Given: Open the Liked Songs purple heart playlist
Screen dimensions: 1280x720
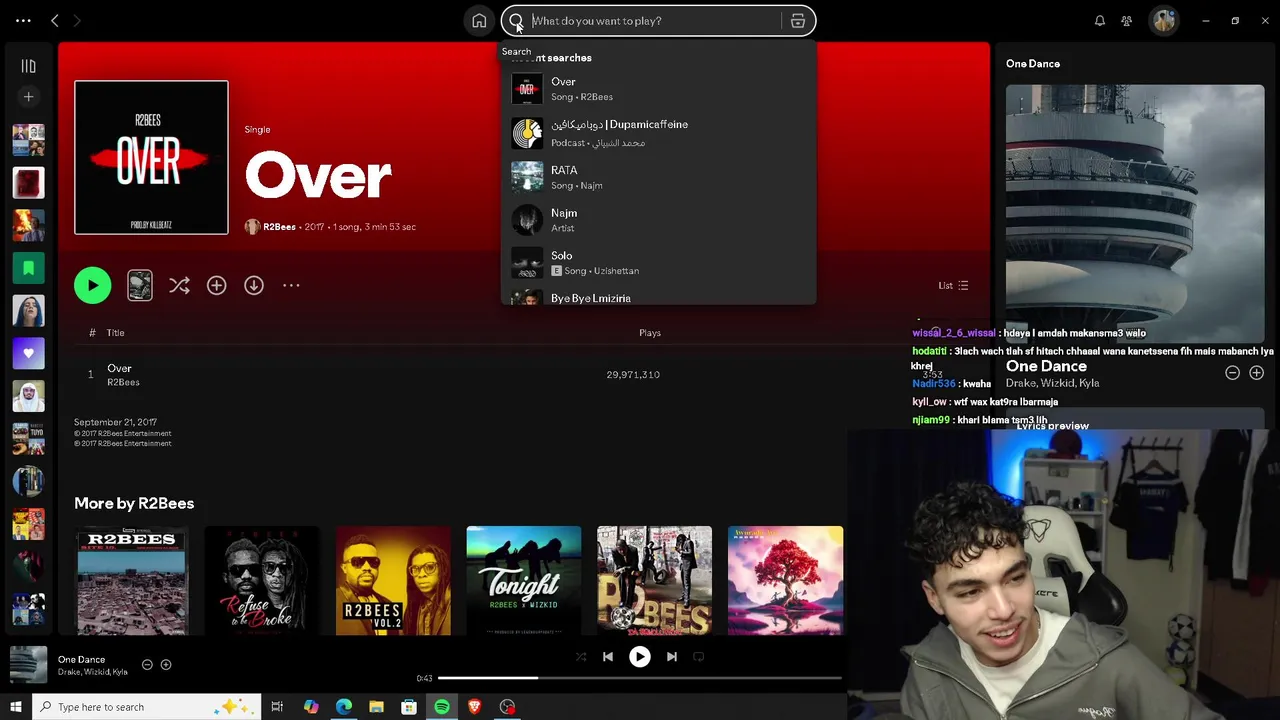Looking at the screenshot, I should [28, 353].
